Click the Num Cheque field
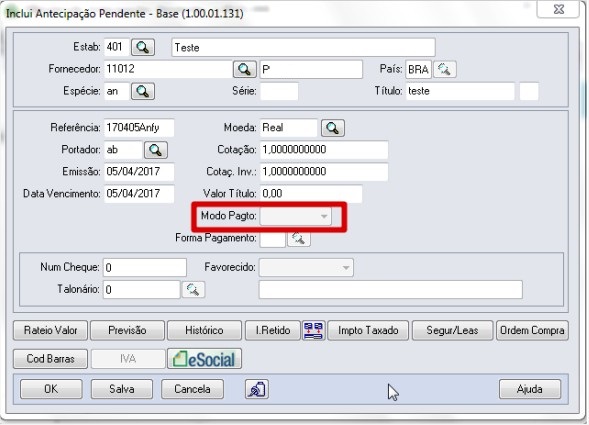Image resolution: width=589 pixels, height=425 pixels. (145, 268)
